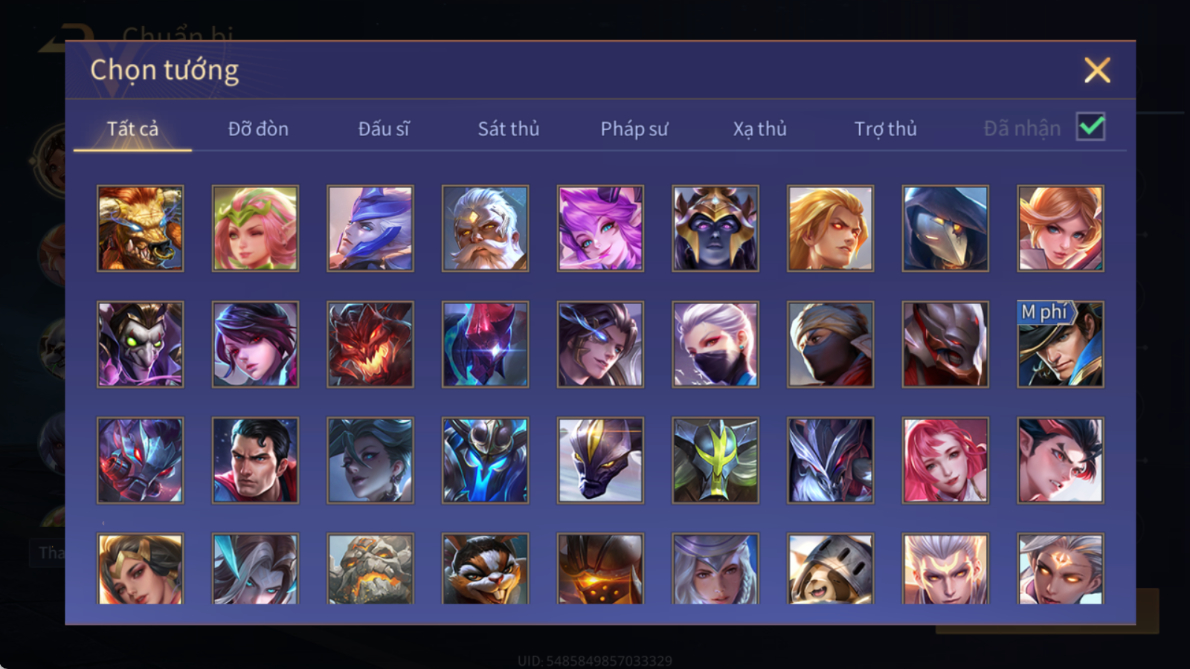The width and height of the screenshot is (1190, 669).
Task: Switch to the Đấu sĩ tab
Action: pyautogui.click(x=383, y=129)
